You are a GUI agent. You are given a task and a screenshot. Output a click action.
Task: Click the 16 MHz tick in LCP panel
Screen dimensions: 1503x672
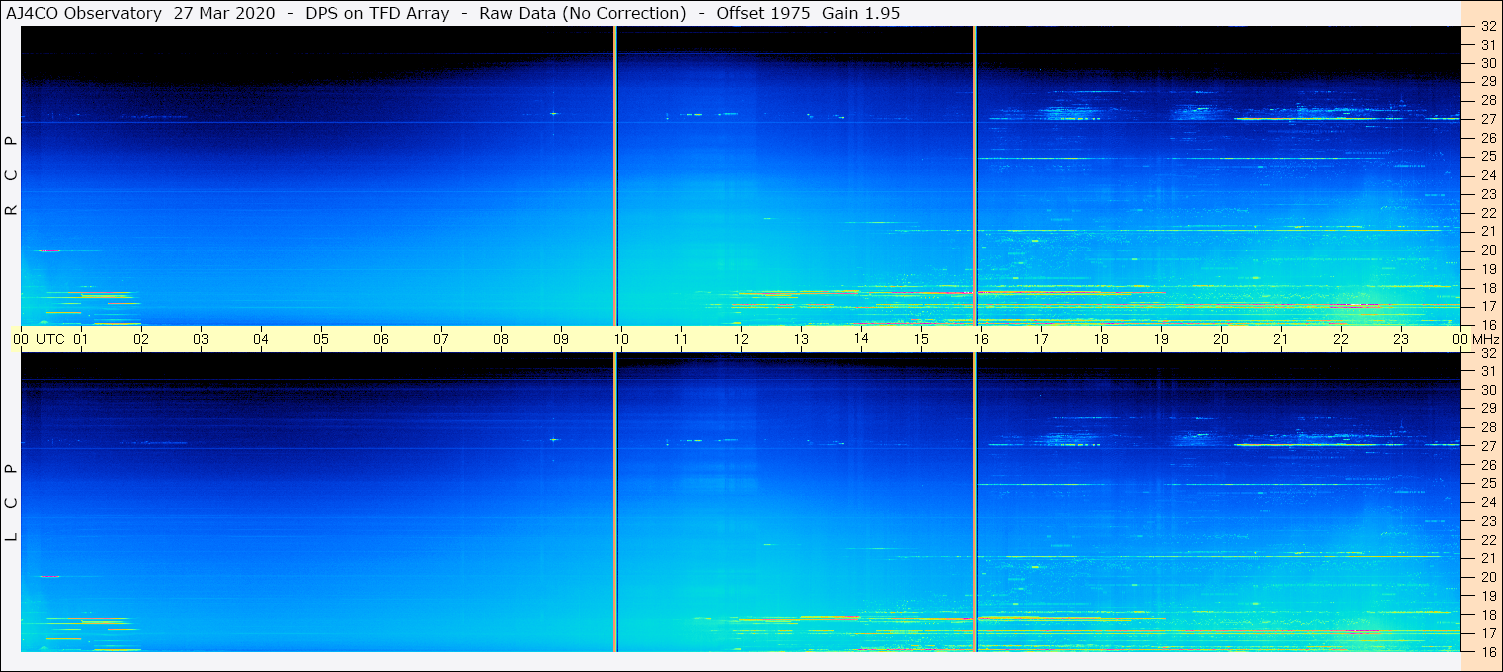pyautogui.click(x=1488, y=651)
